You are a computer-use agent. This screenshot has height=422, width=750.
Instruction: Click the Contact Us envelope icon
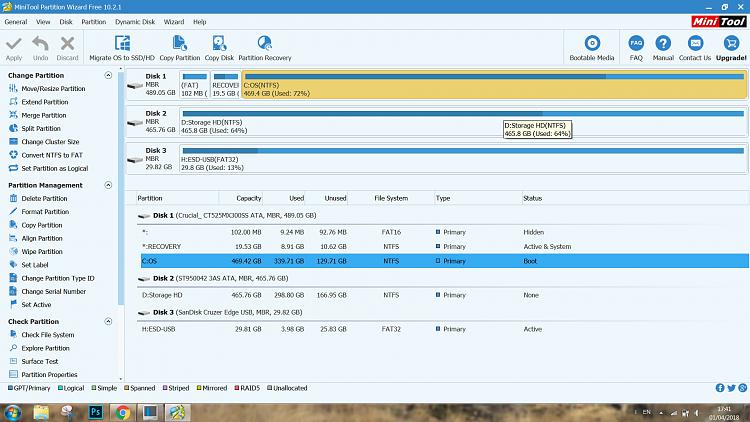pyautogui.click(x=695, y=44)
